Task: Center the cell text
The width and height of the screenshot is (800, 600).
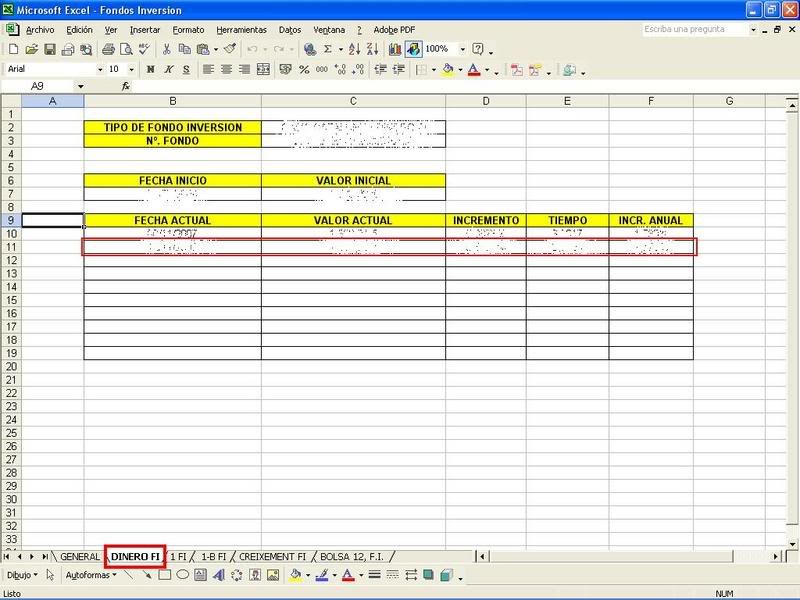Action: (226, 69)
